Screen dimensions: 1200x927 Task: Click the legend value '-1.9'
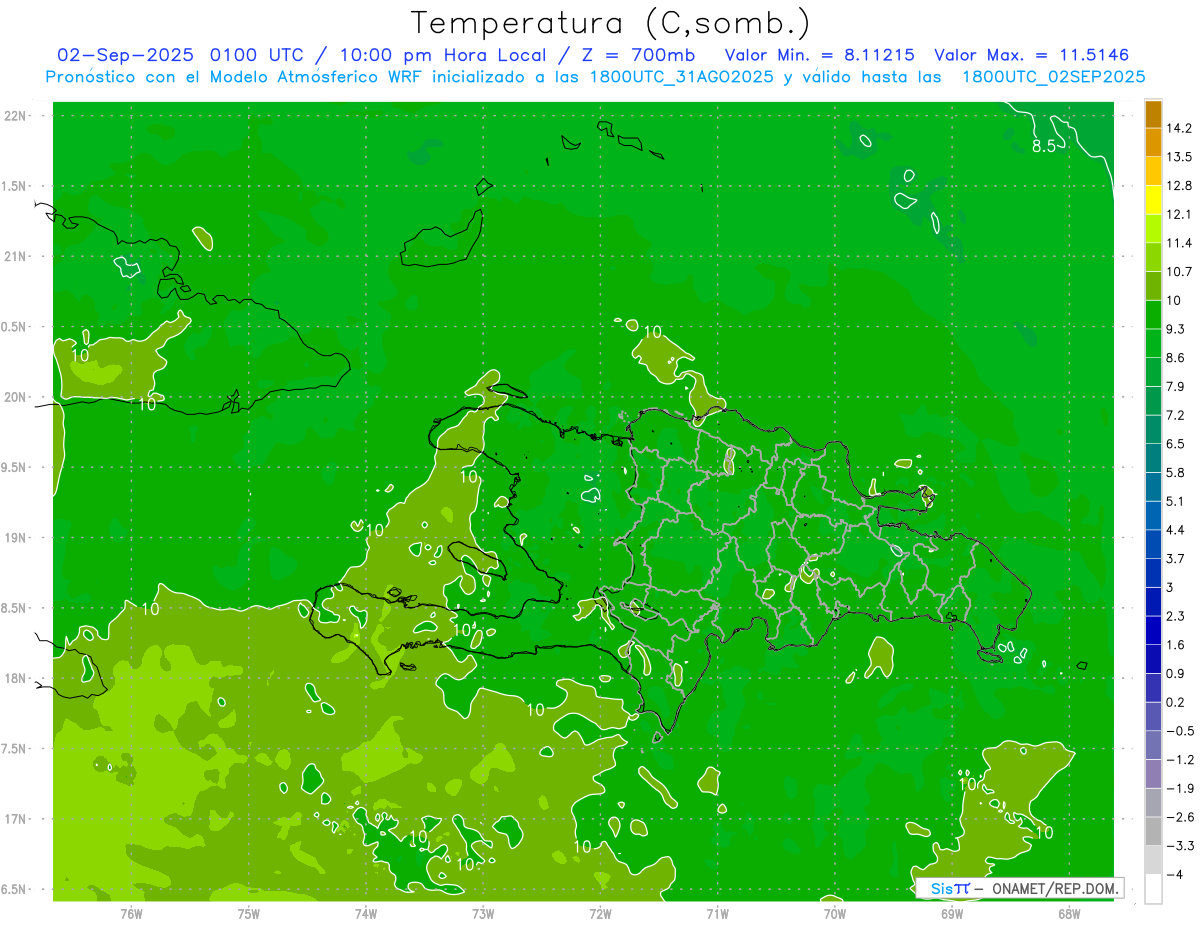[x=1179, y=787]
